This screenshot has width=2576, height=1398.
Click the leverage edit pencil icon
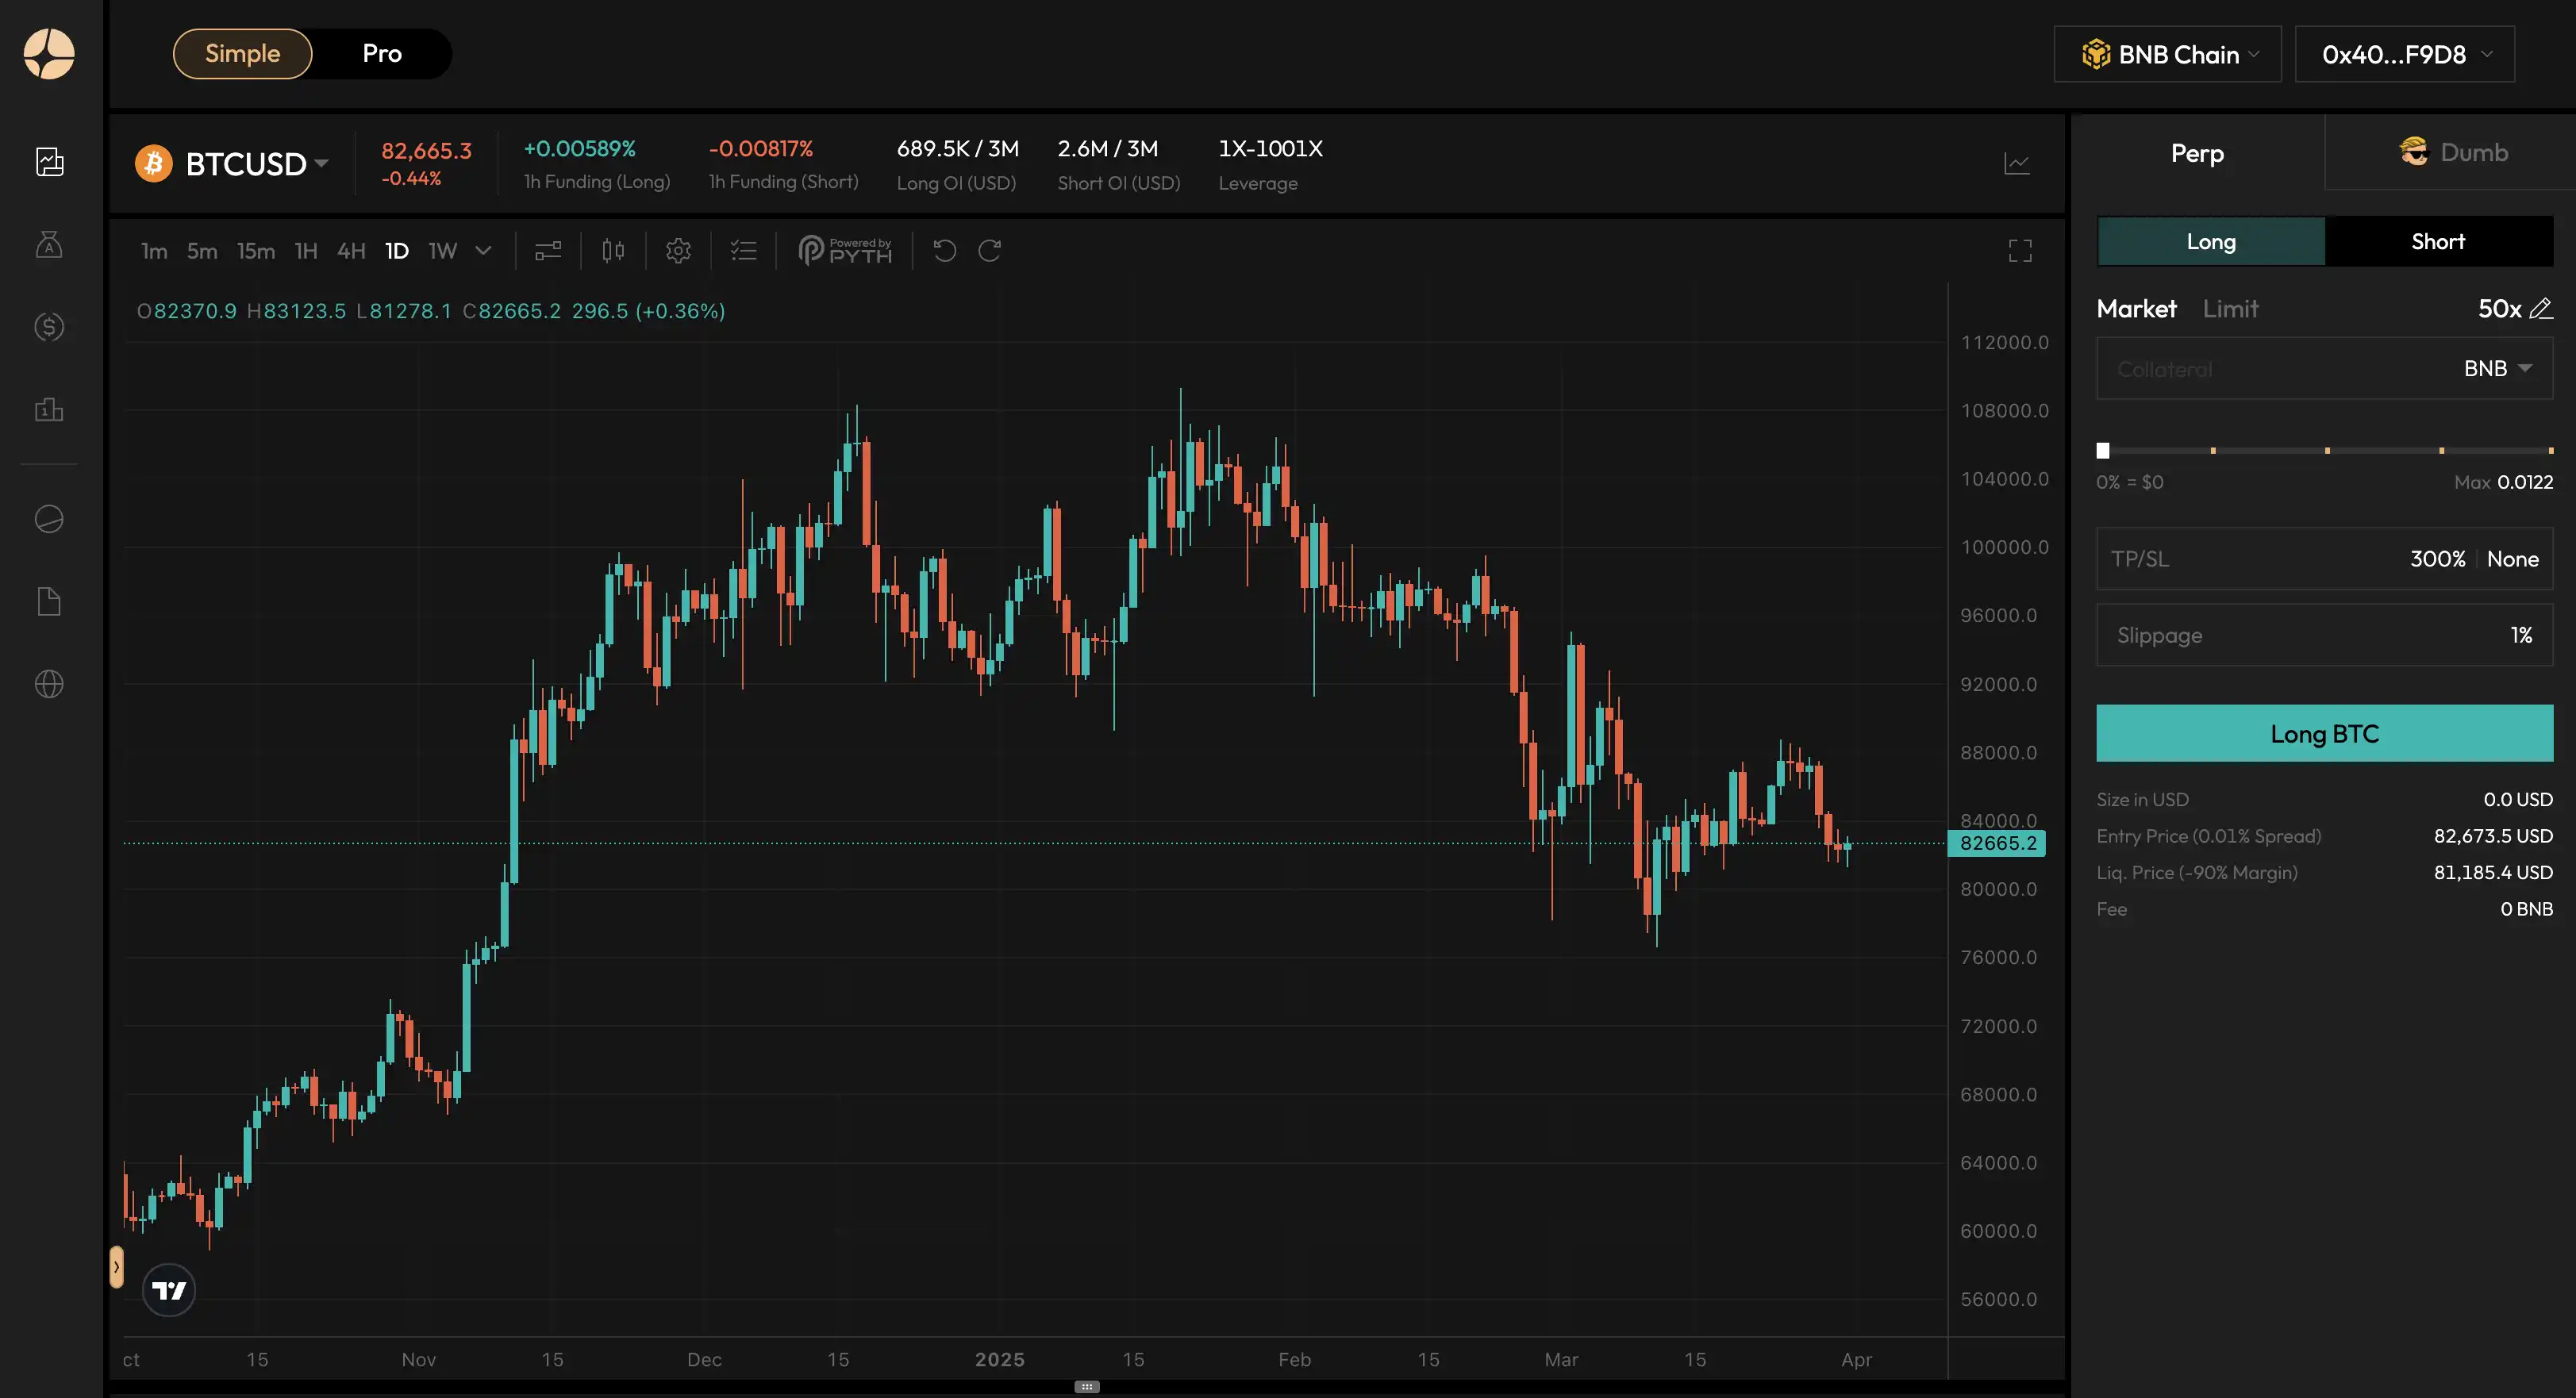(2541, 308)
